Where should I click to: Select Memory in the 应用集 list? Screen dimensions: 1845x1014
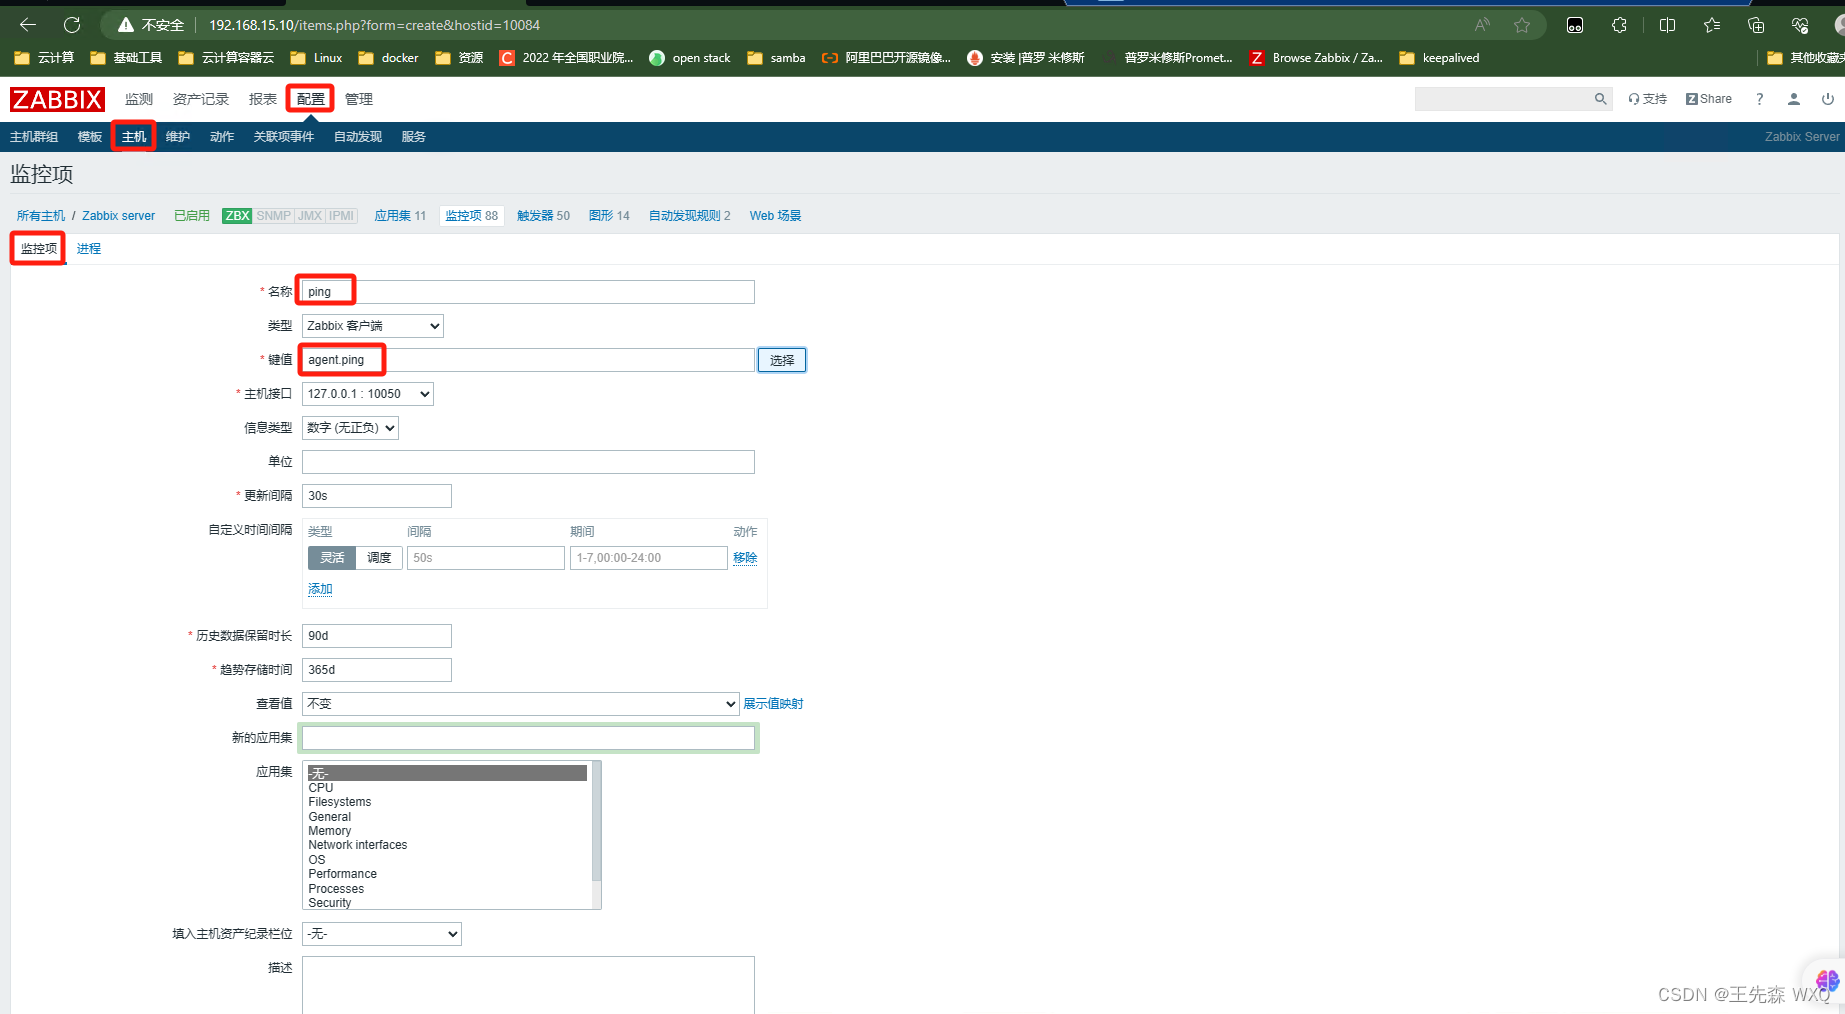(447, 831)
